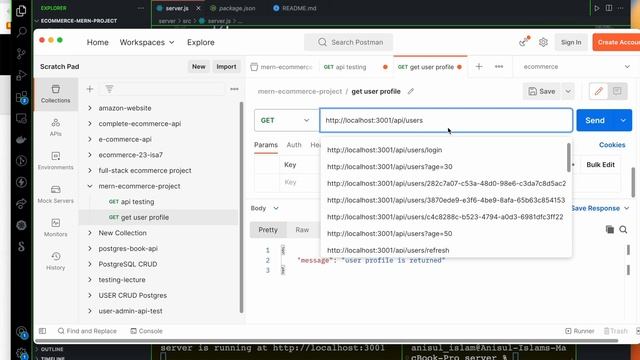The width and height of the screenshot is (640, 360).
Task: Open the Console in footer
Action: (147, 331)
